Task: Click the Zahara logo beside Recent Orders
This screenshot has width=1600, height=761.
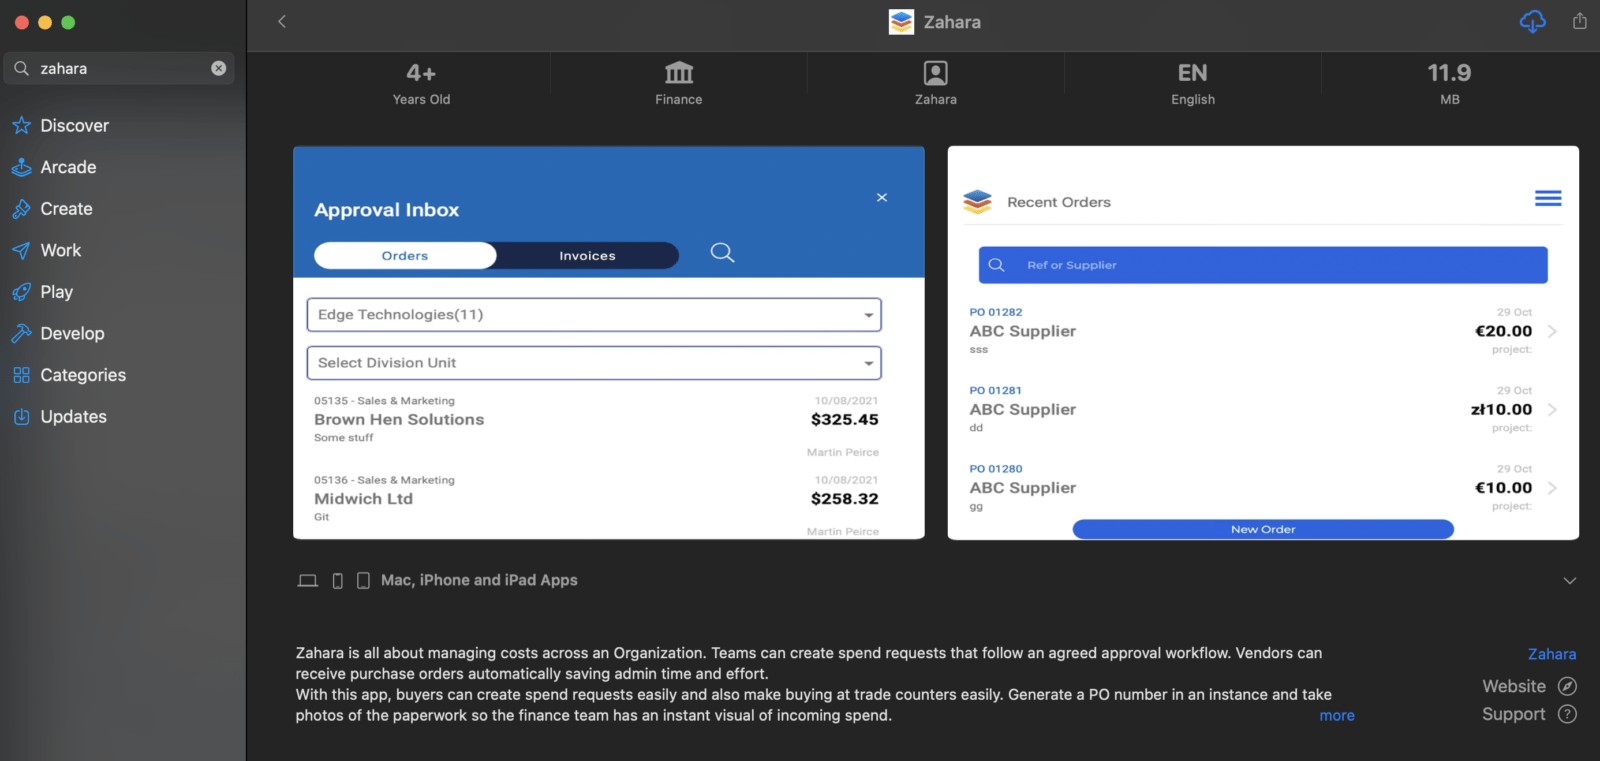Action: [977, 202]
